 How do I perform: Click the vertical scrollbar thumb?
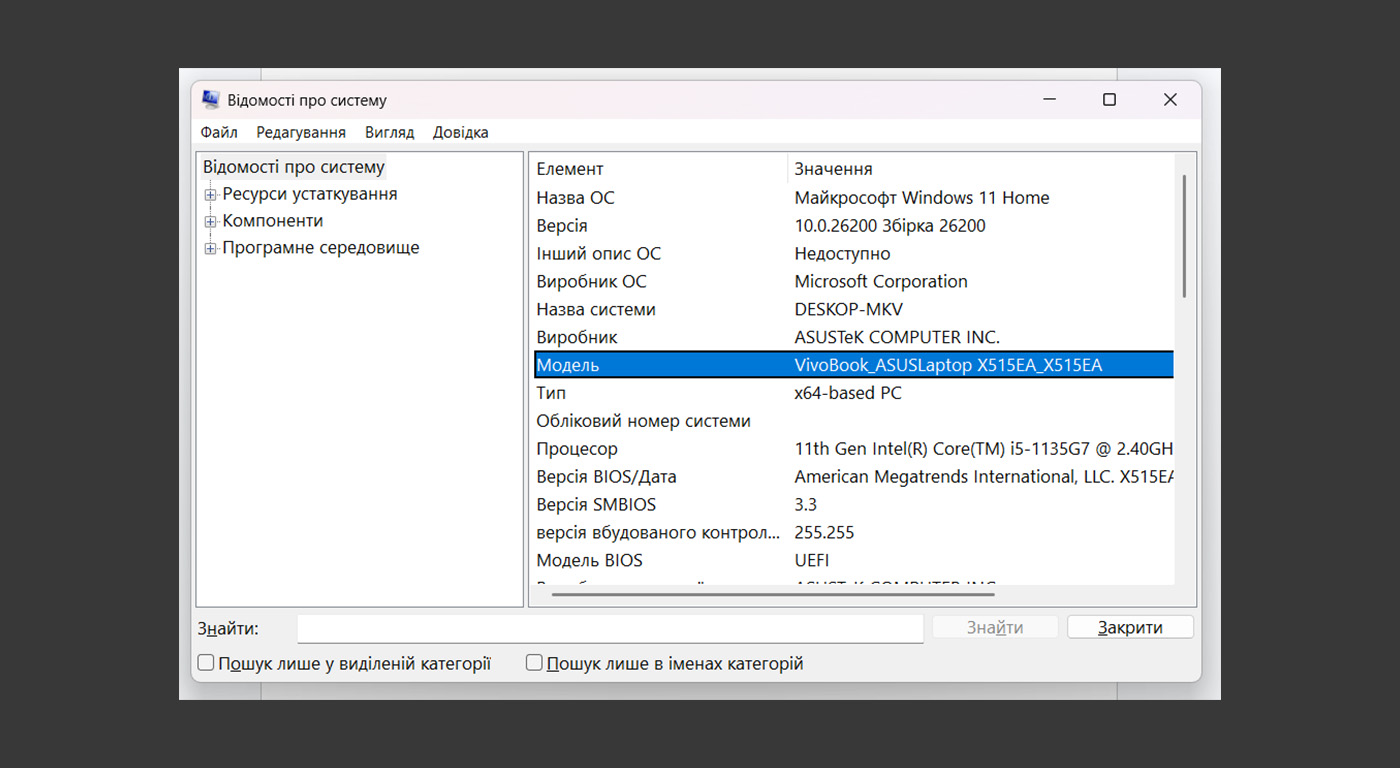coord(1184,236)
